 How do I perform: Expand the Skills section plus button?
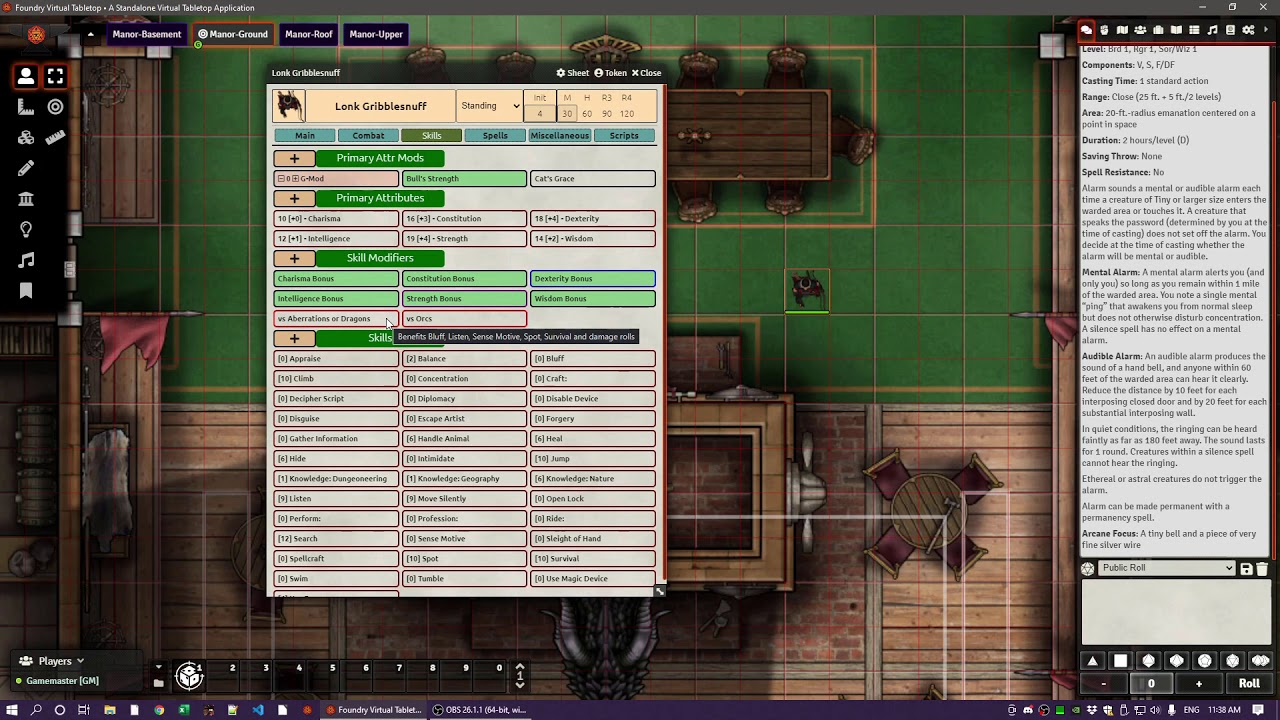294,338
